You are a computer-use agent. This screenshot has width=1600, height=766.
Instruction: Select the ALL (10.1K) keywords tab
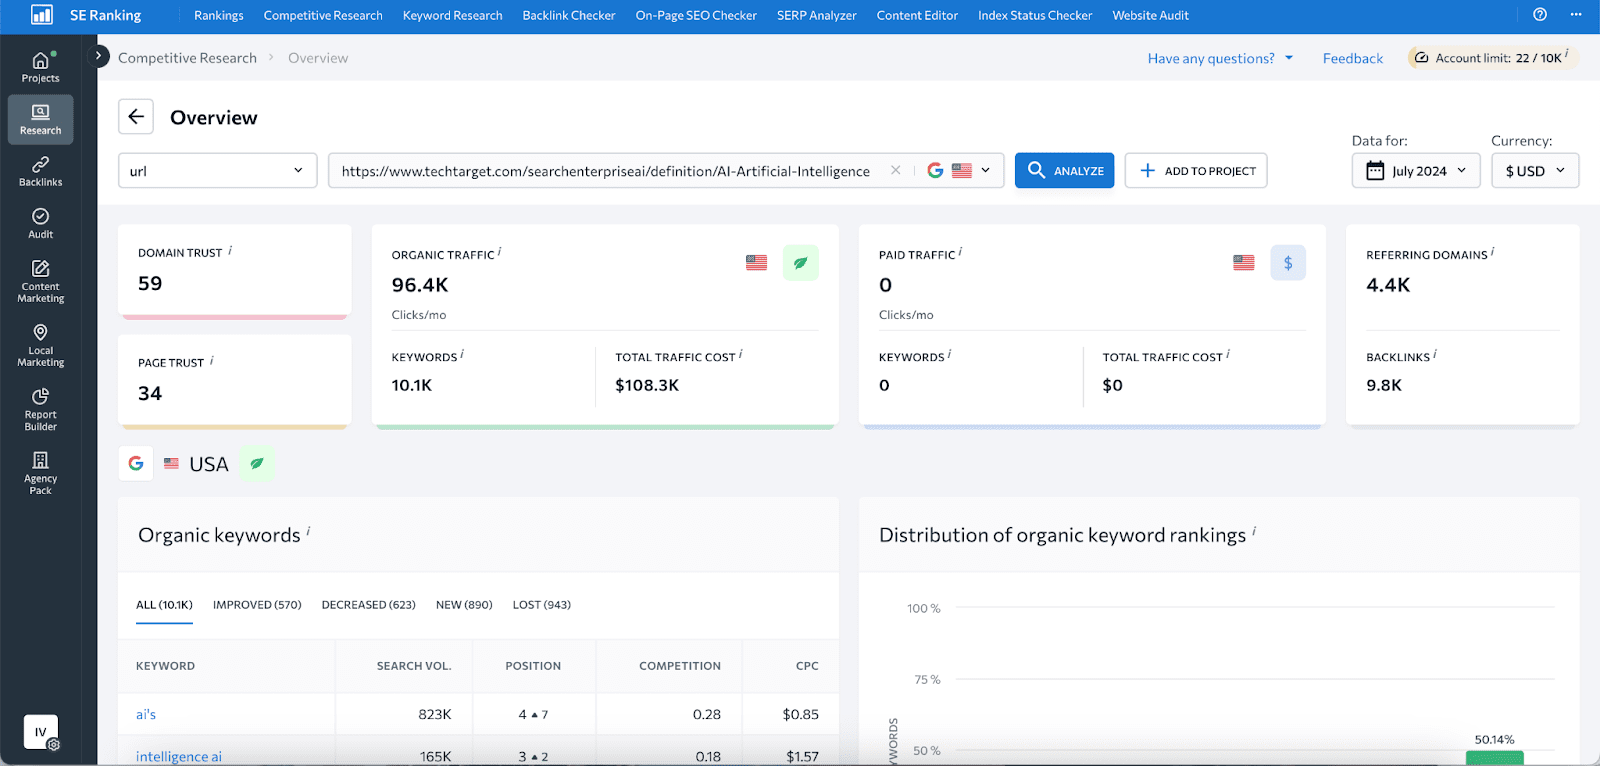pos(164,605)
